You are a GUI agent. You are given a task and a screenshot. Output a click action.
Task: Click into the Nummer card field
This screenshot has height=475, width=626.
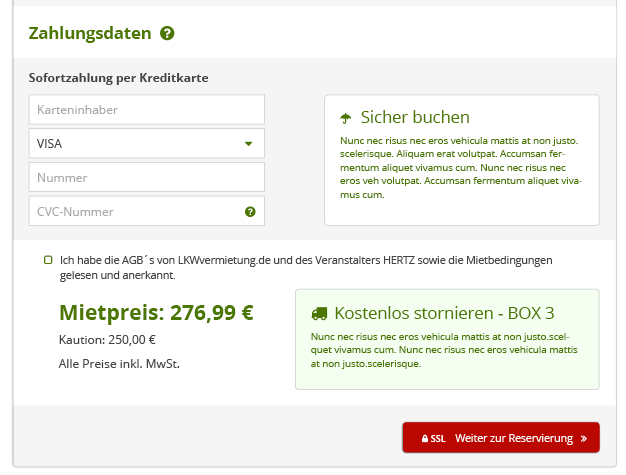[x=146, y=177]
